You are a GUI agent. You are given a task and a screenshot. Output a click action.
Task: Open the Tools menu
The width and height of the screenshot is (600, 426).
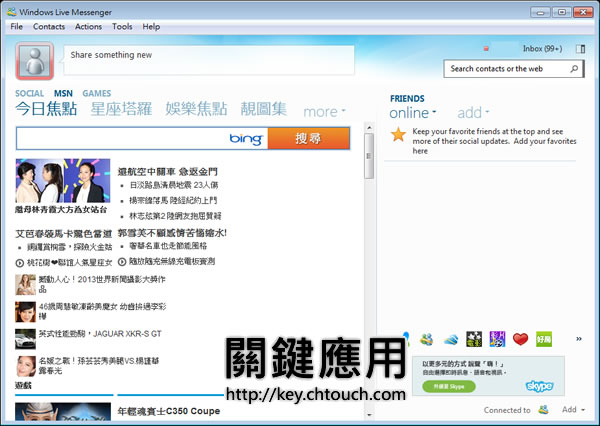click(122, 26)
